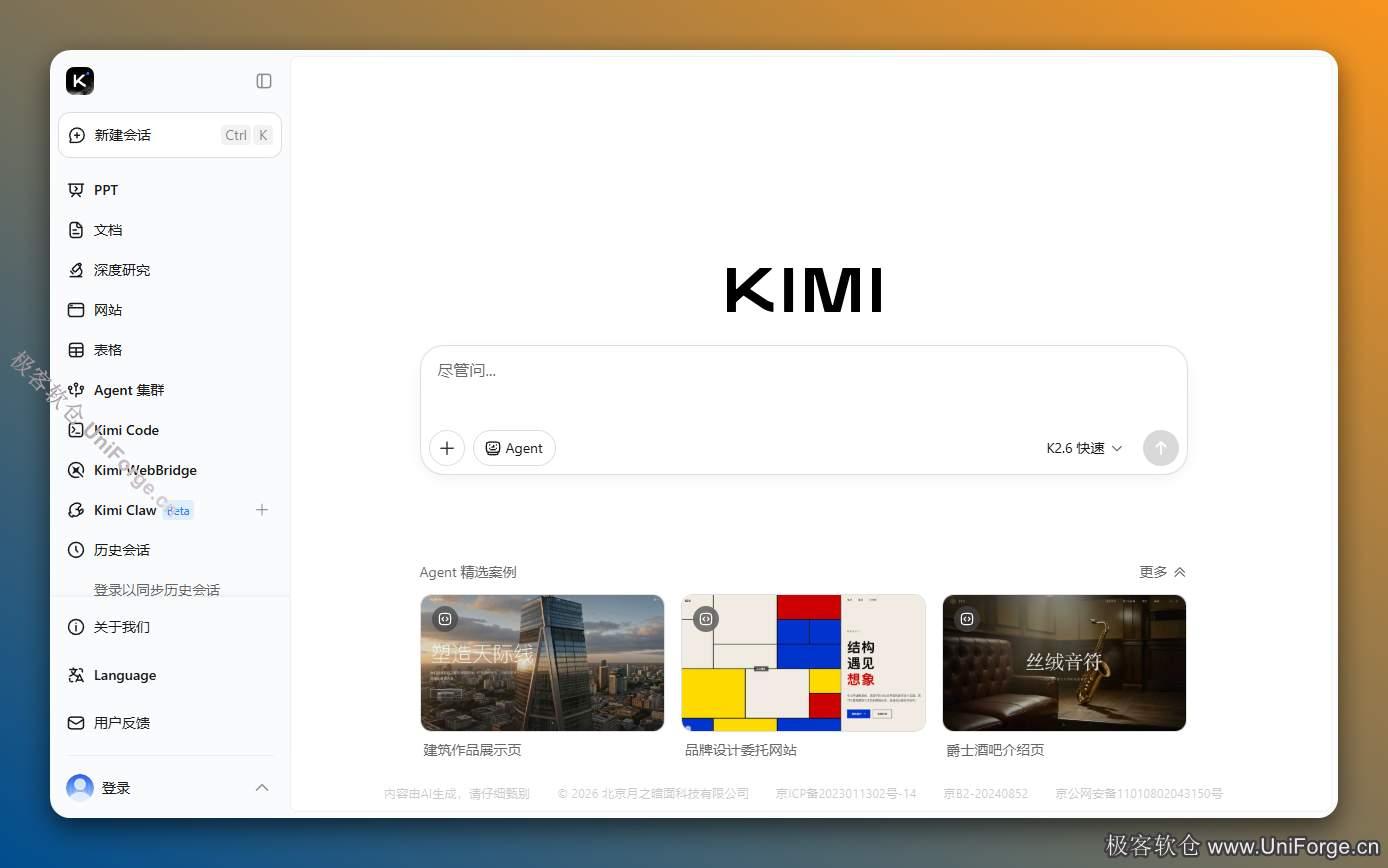The height and width of the screenshot is (868, 1388).
Task: Click the 京ICP备2023011302号-14 link
Action: point(846,794)
